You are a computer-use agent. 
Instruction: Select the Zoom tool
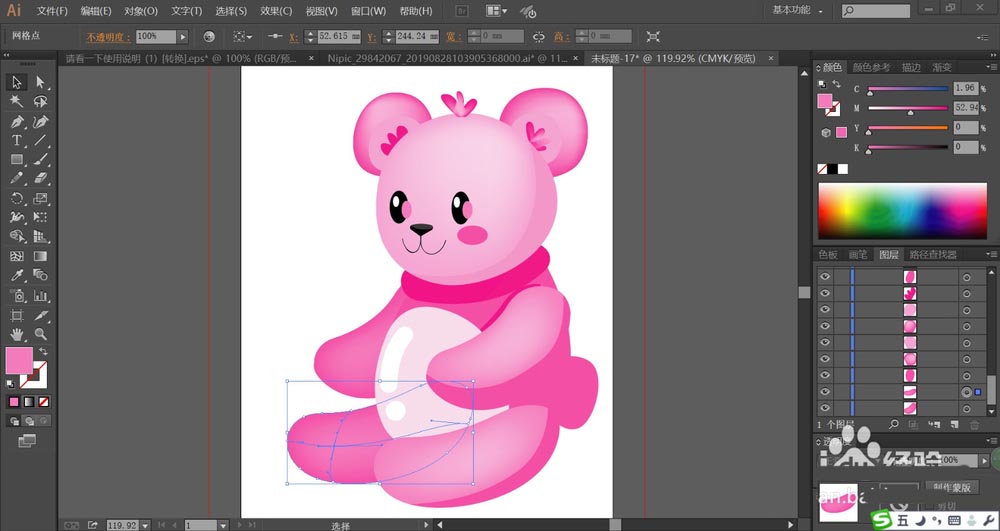click(x=41, y=334)
